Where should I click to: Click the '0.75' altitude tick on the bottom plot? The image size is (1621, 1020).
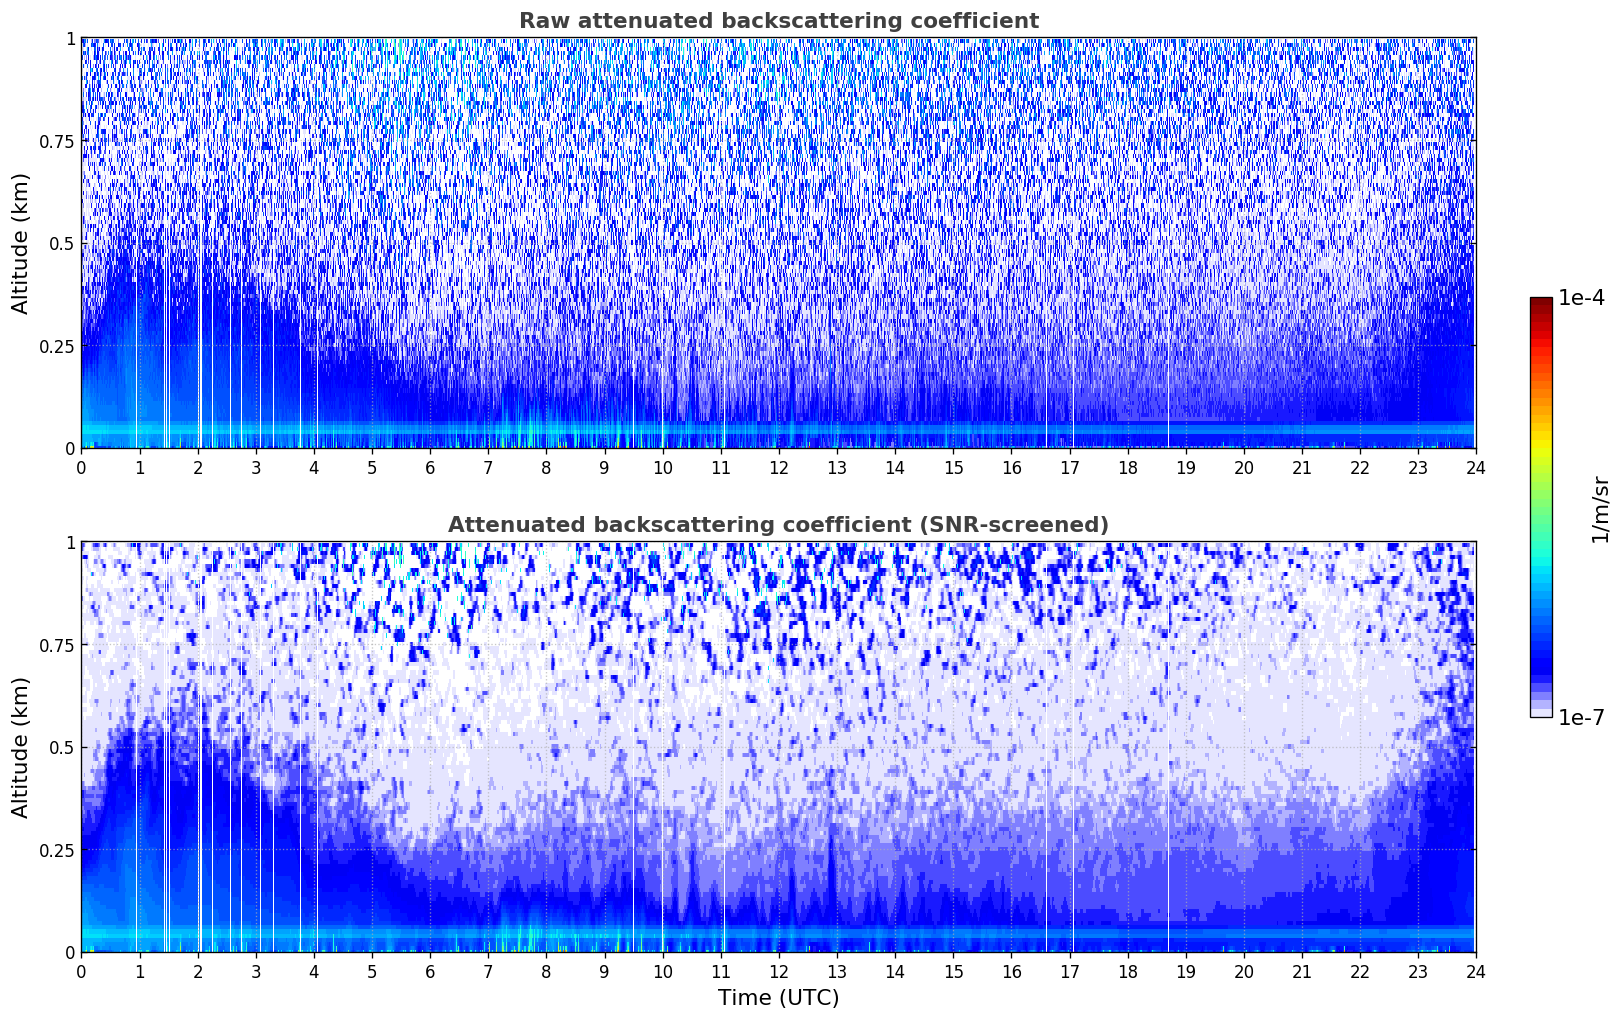[x=57, y=645]
